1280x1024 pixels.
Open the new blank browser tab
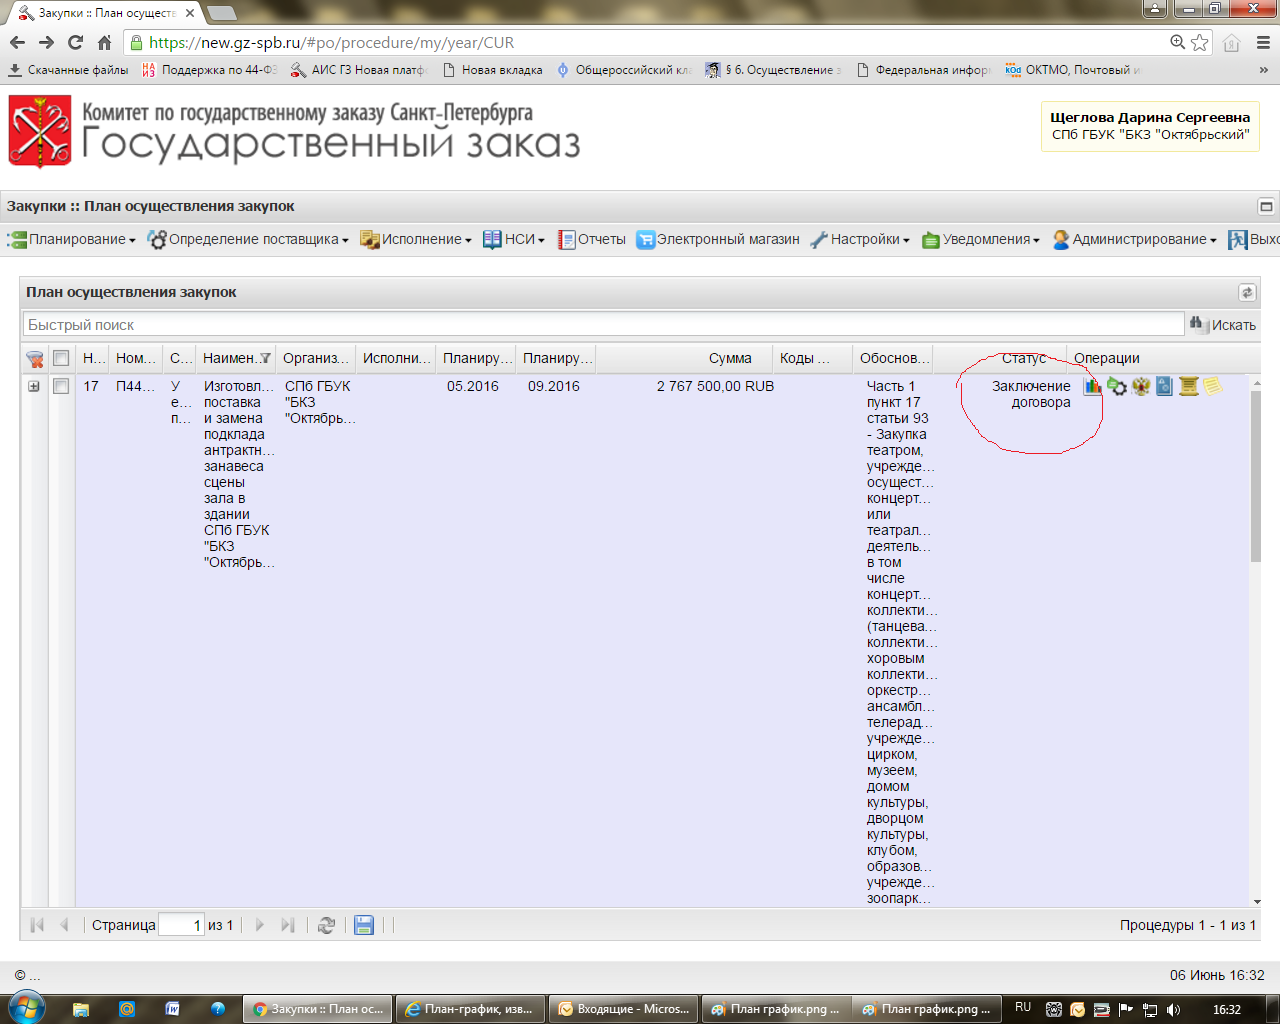[x=222, y=13]
